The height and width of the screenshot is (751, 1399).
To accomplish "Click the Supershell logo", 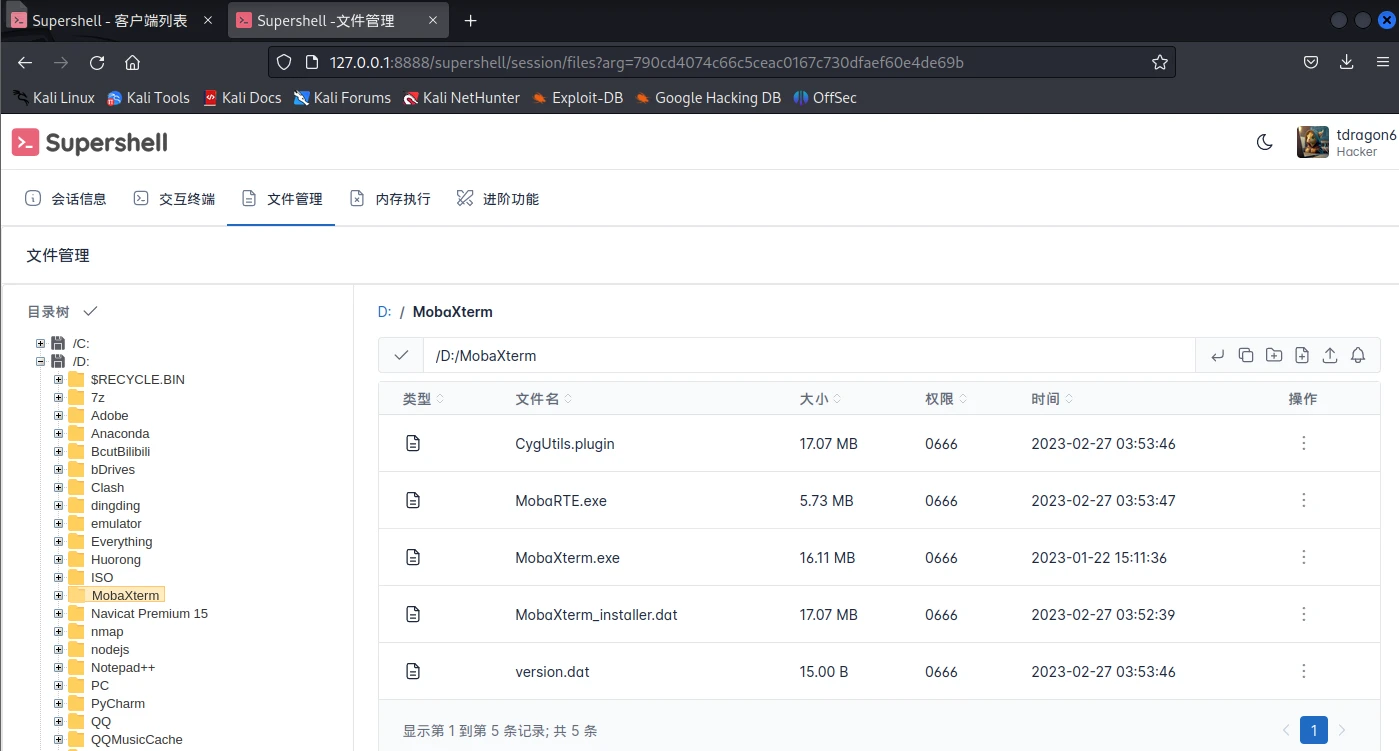I will coord(90,142).
